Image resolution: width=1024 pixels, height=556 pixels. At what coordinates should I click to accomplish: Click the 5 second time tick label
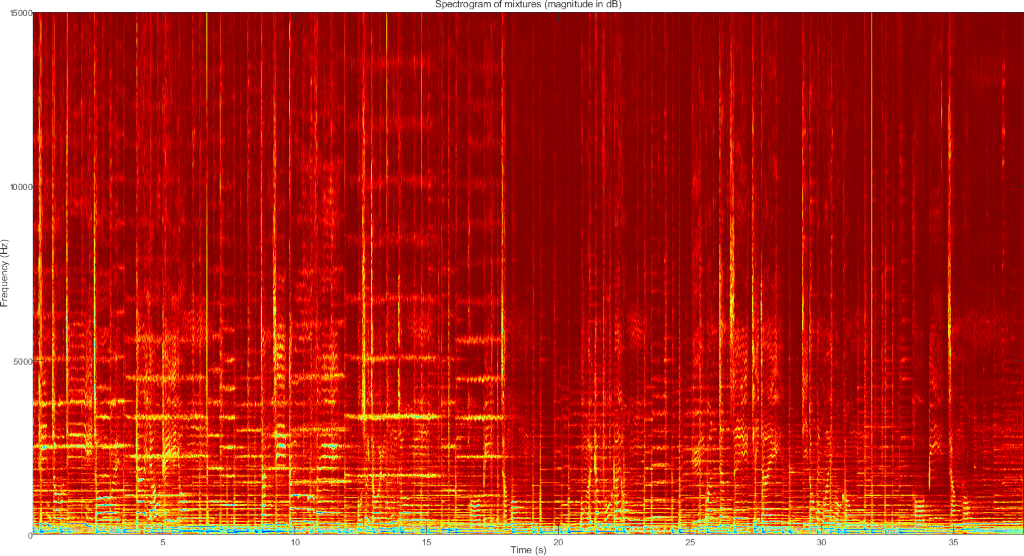(163, 543)
